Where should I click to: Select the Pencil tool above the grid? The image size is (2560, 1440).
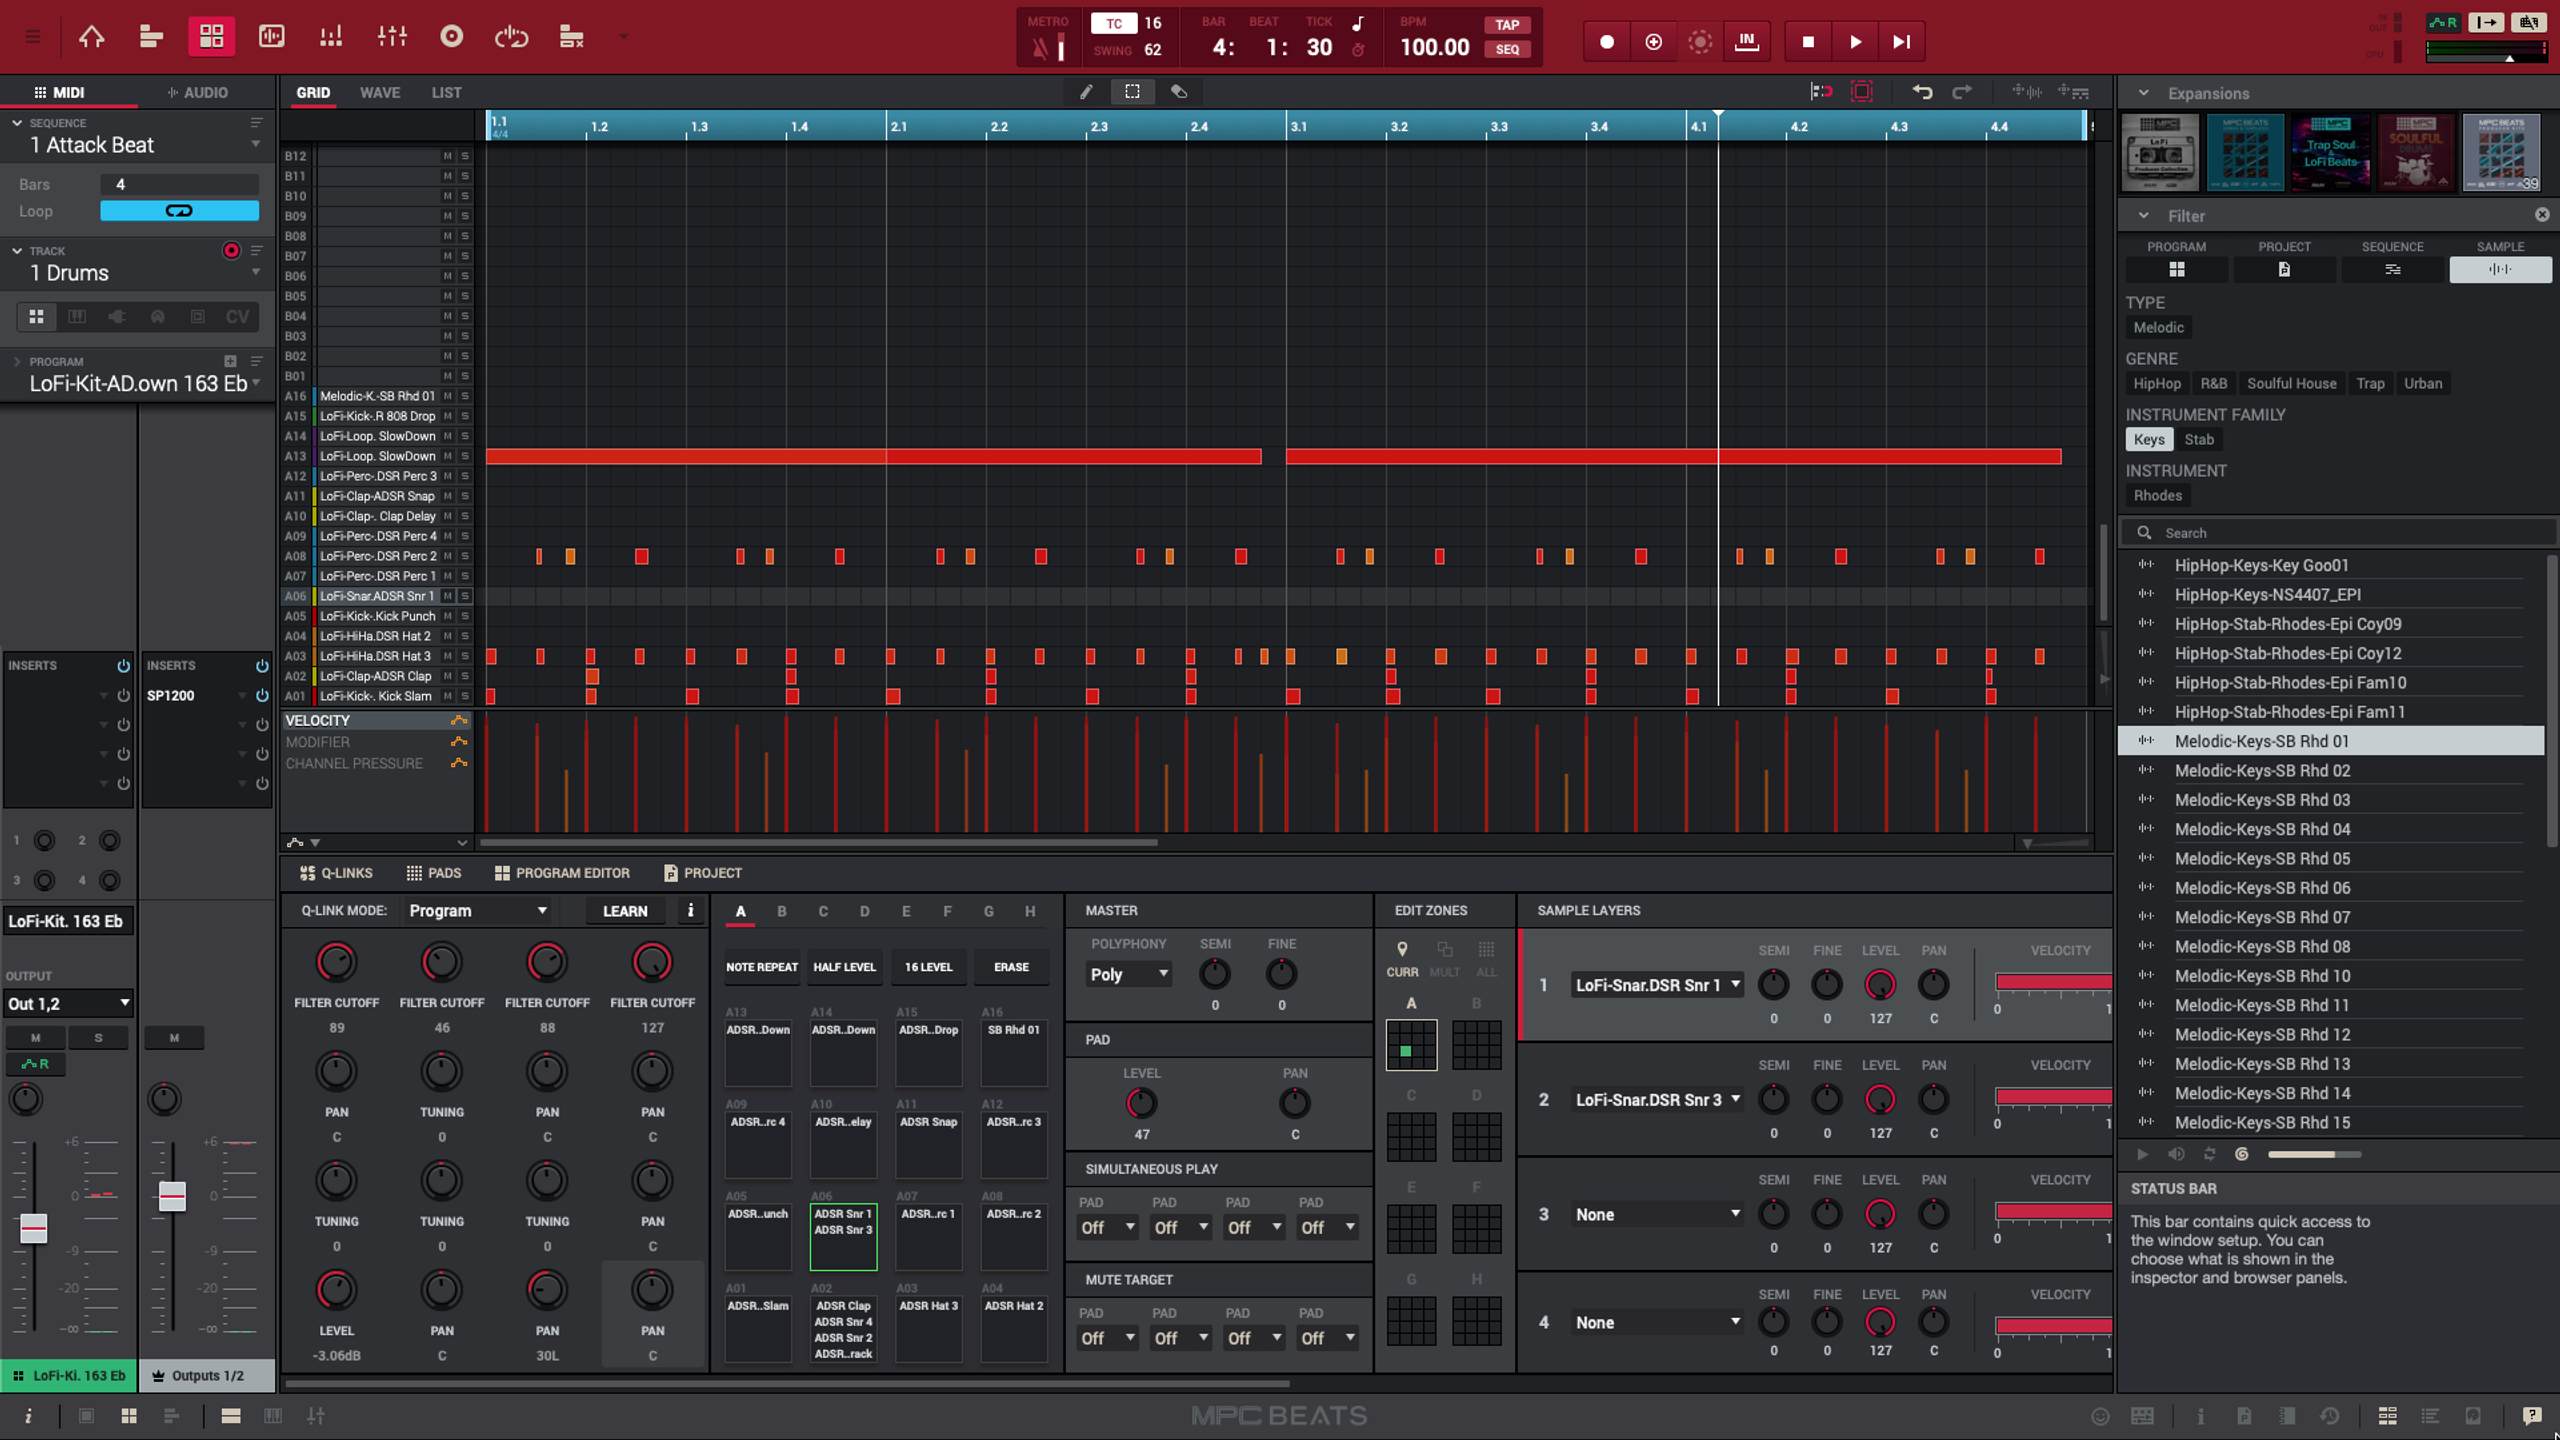[x=1085, y=91]
